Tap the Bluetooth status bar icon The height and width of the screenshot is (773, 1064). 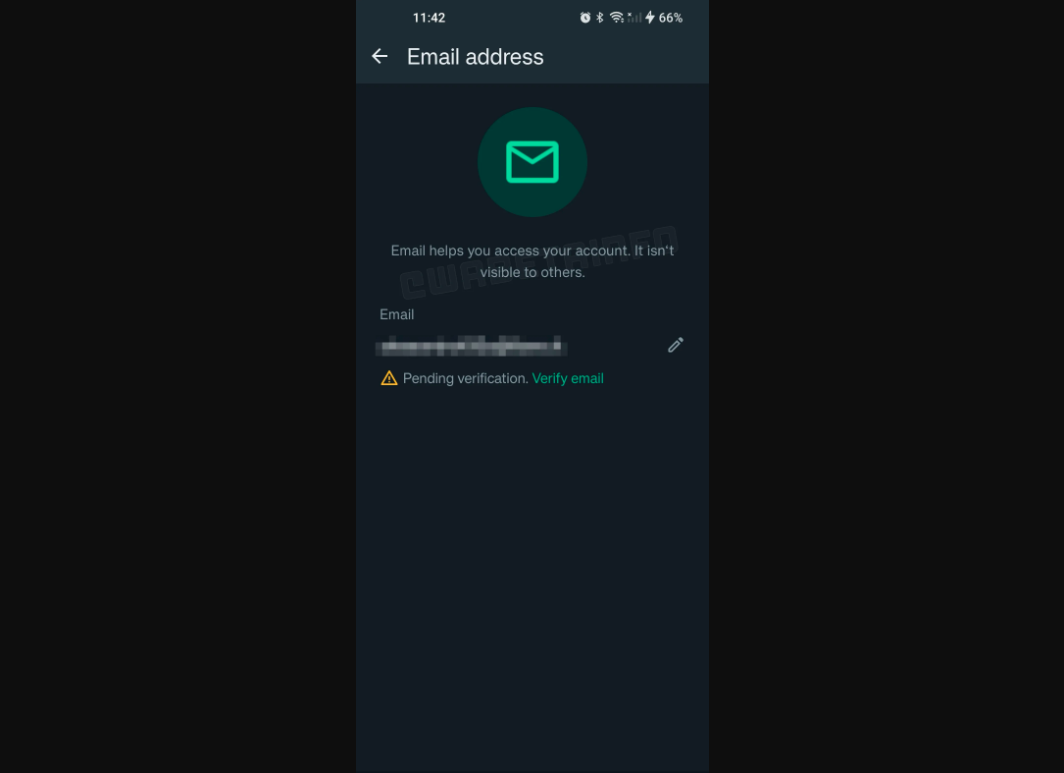click(600, 18)
